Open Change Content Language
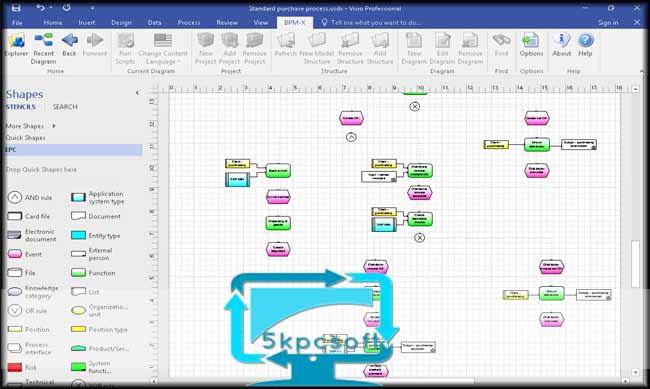Screen dimensions: 650x389 click(x=163, y=49)
